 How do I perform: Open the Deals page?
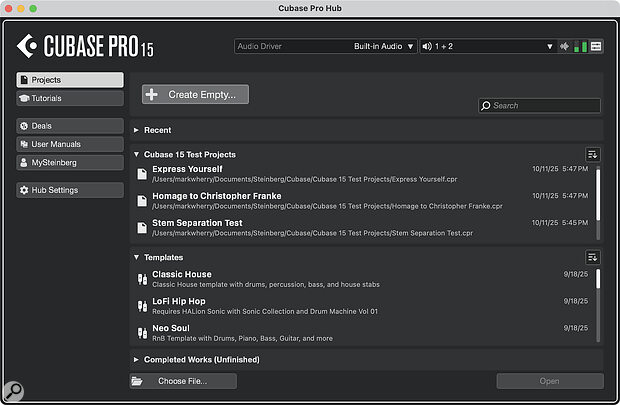pyautogui.click(x=70, y=126)
